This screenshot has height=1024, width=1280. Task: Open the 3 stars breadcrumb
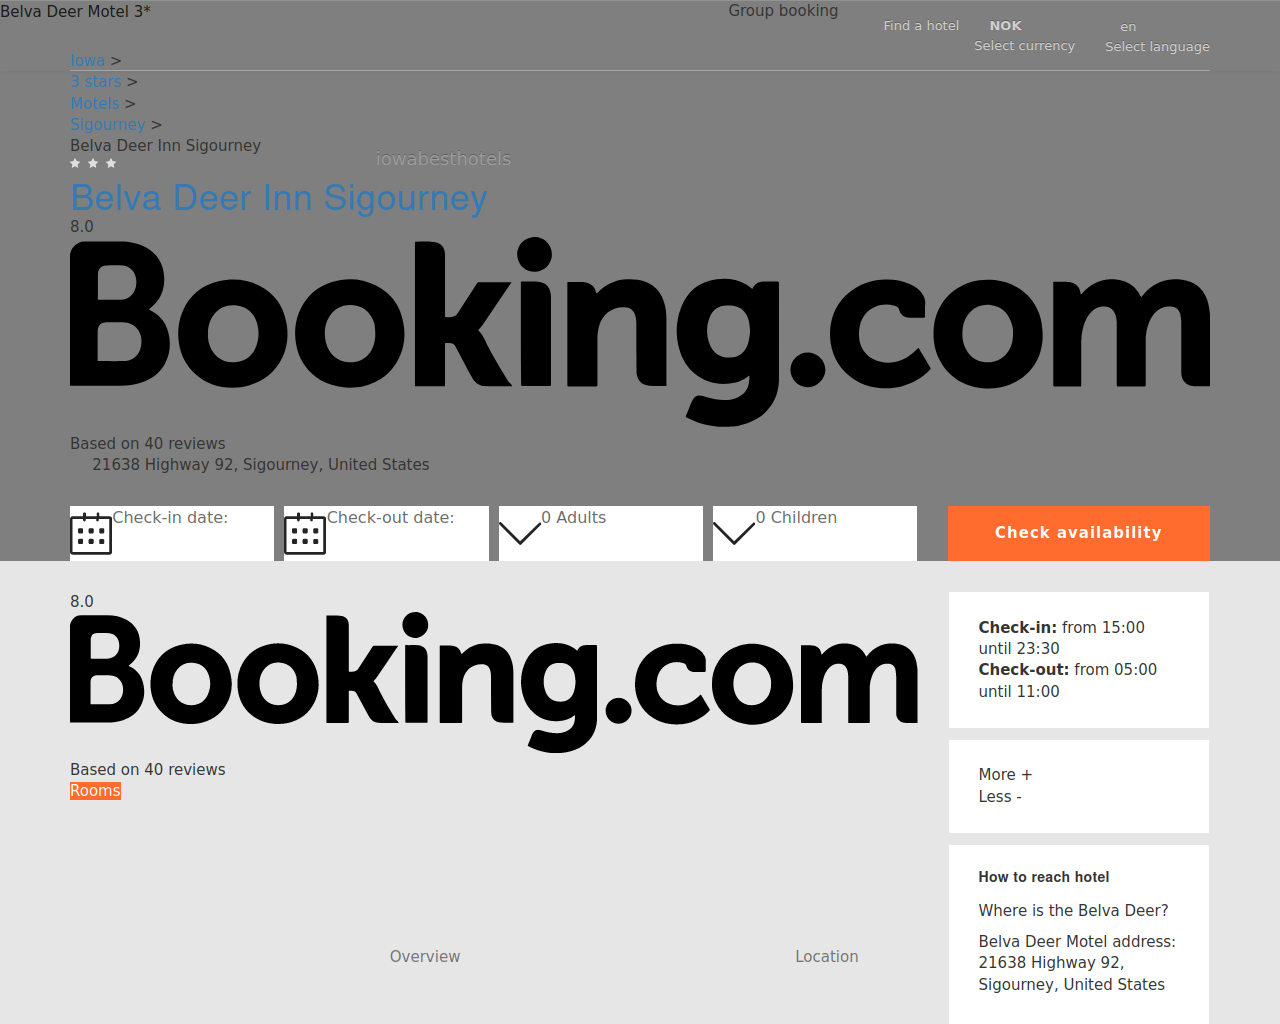click(x=96, y=82)
